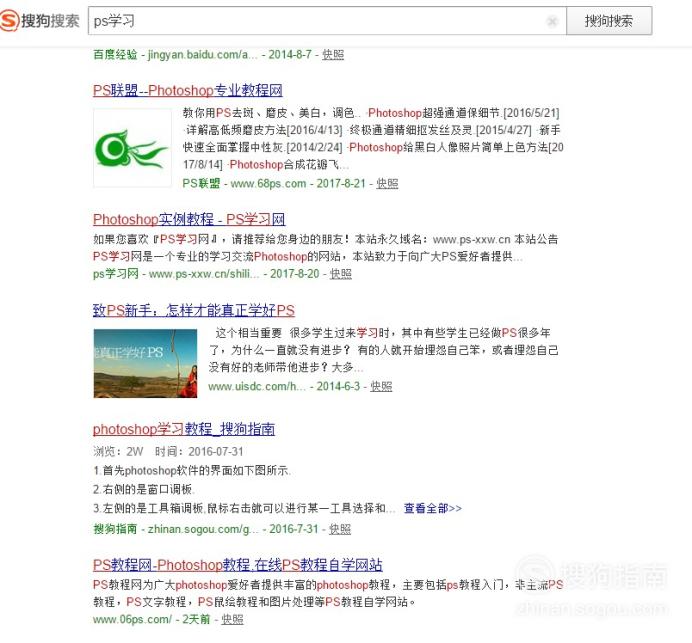Open the PS教程网-Photoshop教程 在线PS教程自学网站 result
This screenshot has width=692, height=643.
coord(237,565)
